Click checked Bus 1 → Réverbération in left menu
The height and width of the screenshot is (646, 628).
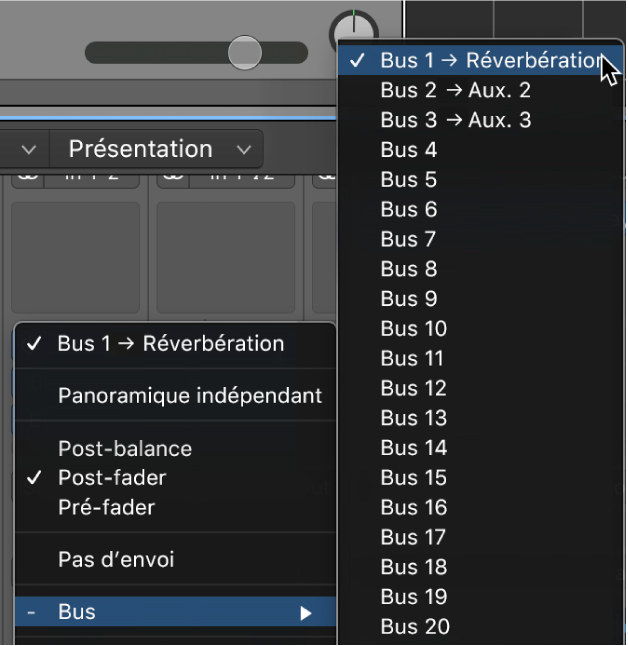170,344
